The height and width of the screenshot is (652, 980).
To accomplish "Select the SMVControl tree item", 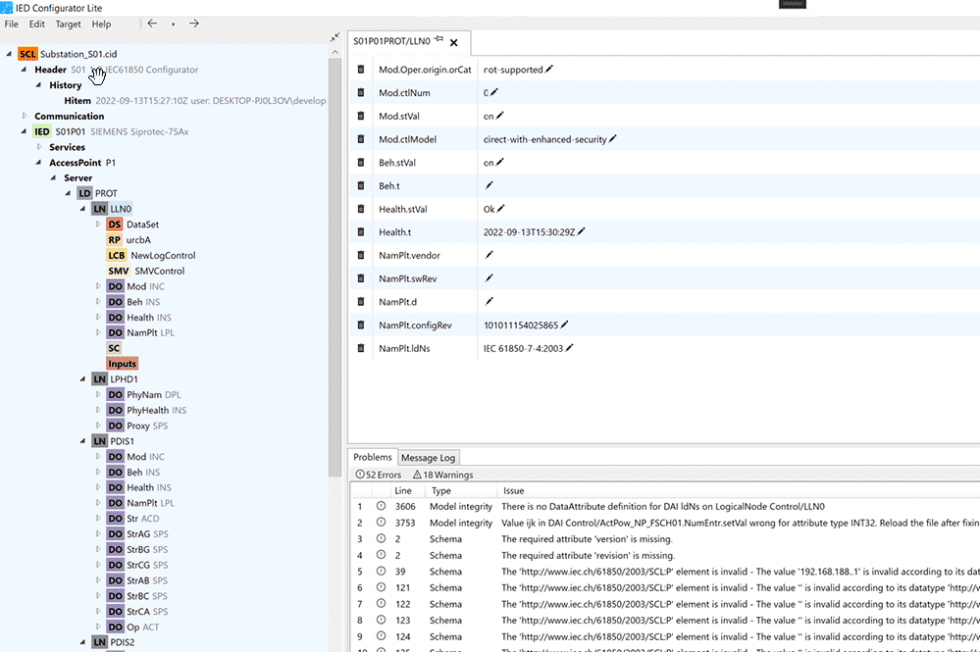I will pyautogui.click(x=159, y=271).
